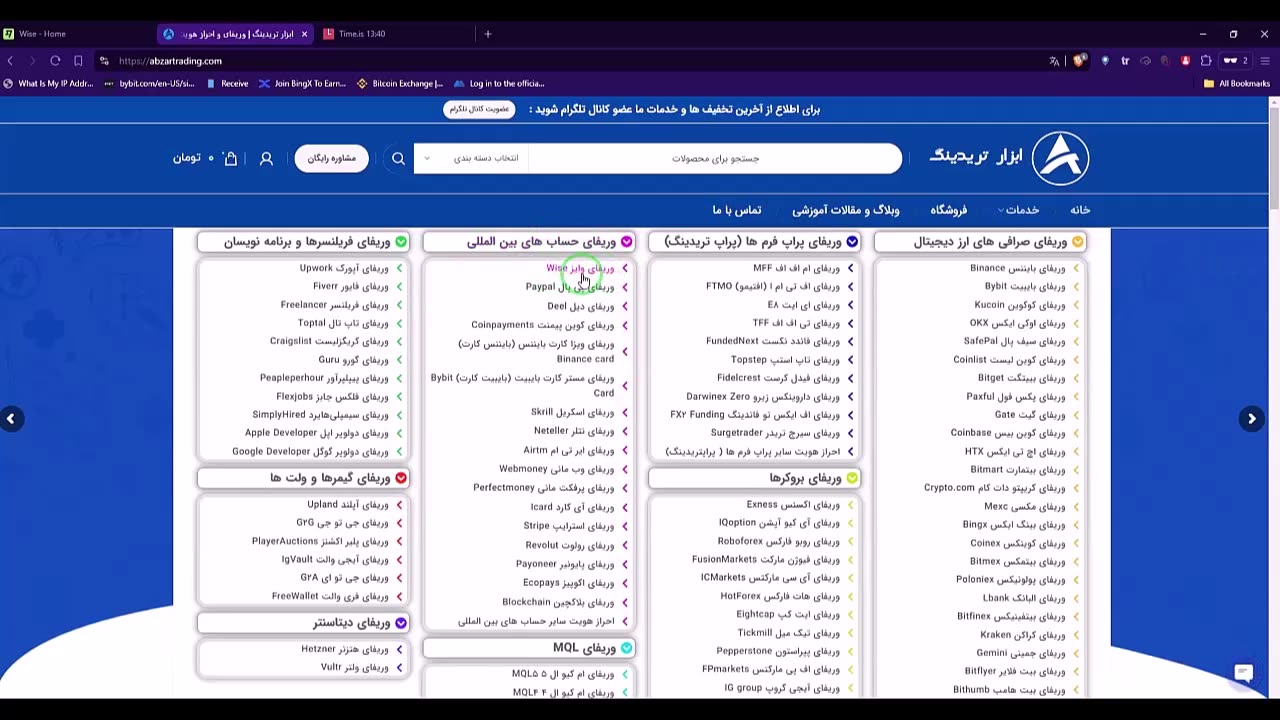This screenshot has width=1280, height=720.
Task: Click وریفای حساب های بین المللی heading
Action: pyautogui.click(x=541, y=242)
